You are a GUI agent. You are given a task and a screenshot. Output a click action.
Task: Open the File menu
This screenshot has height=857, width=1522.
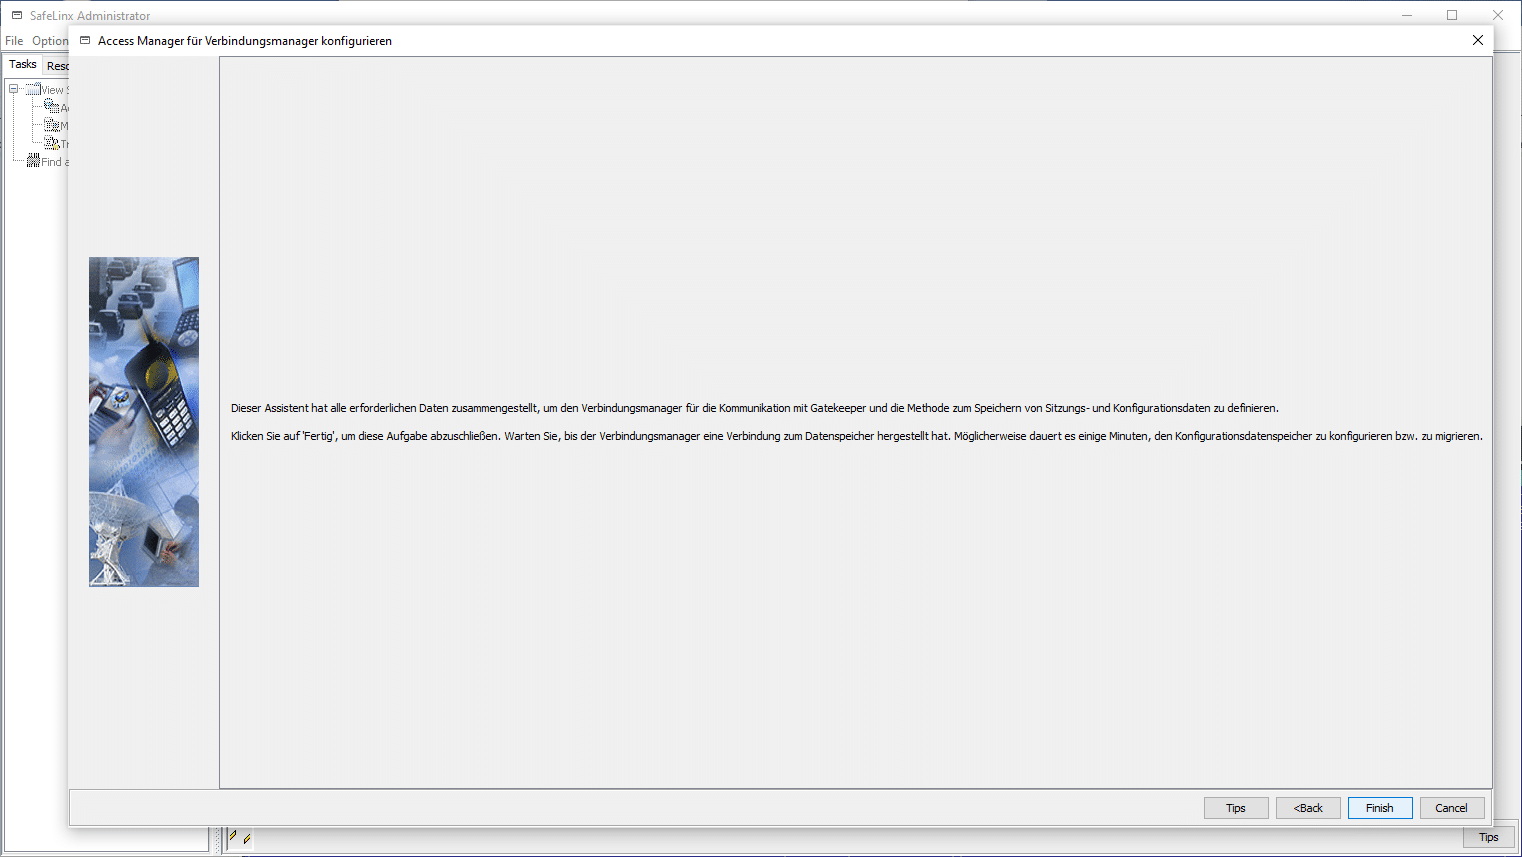(14, 41)
